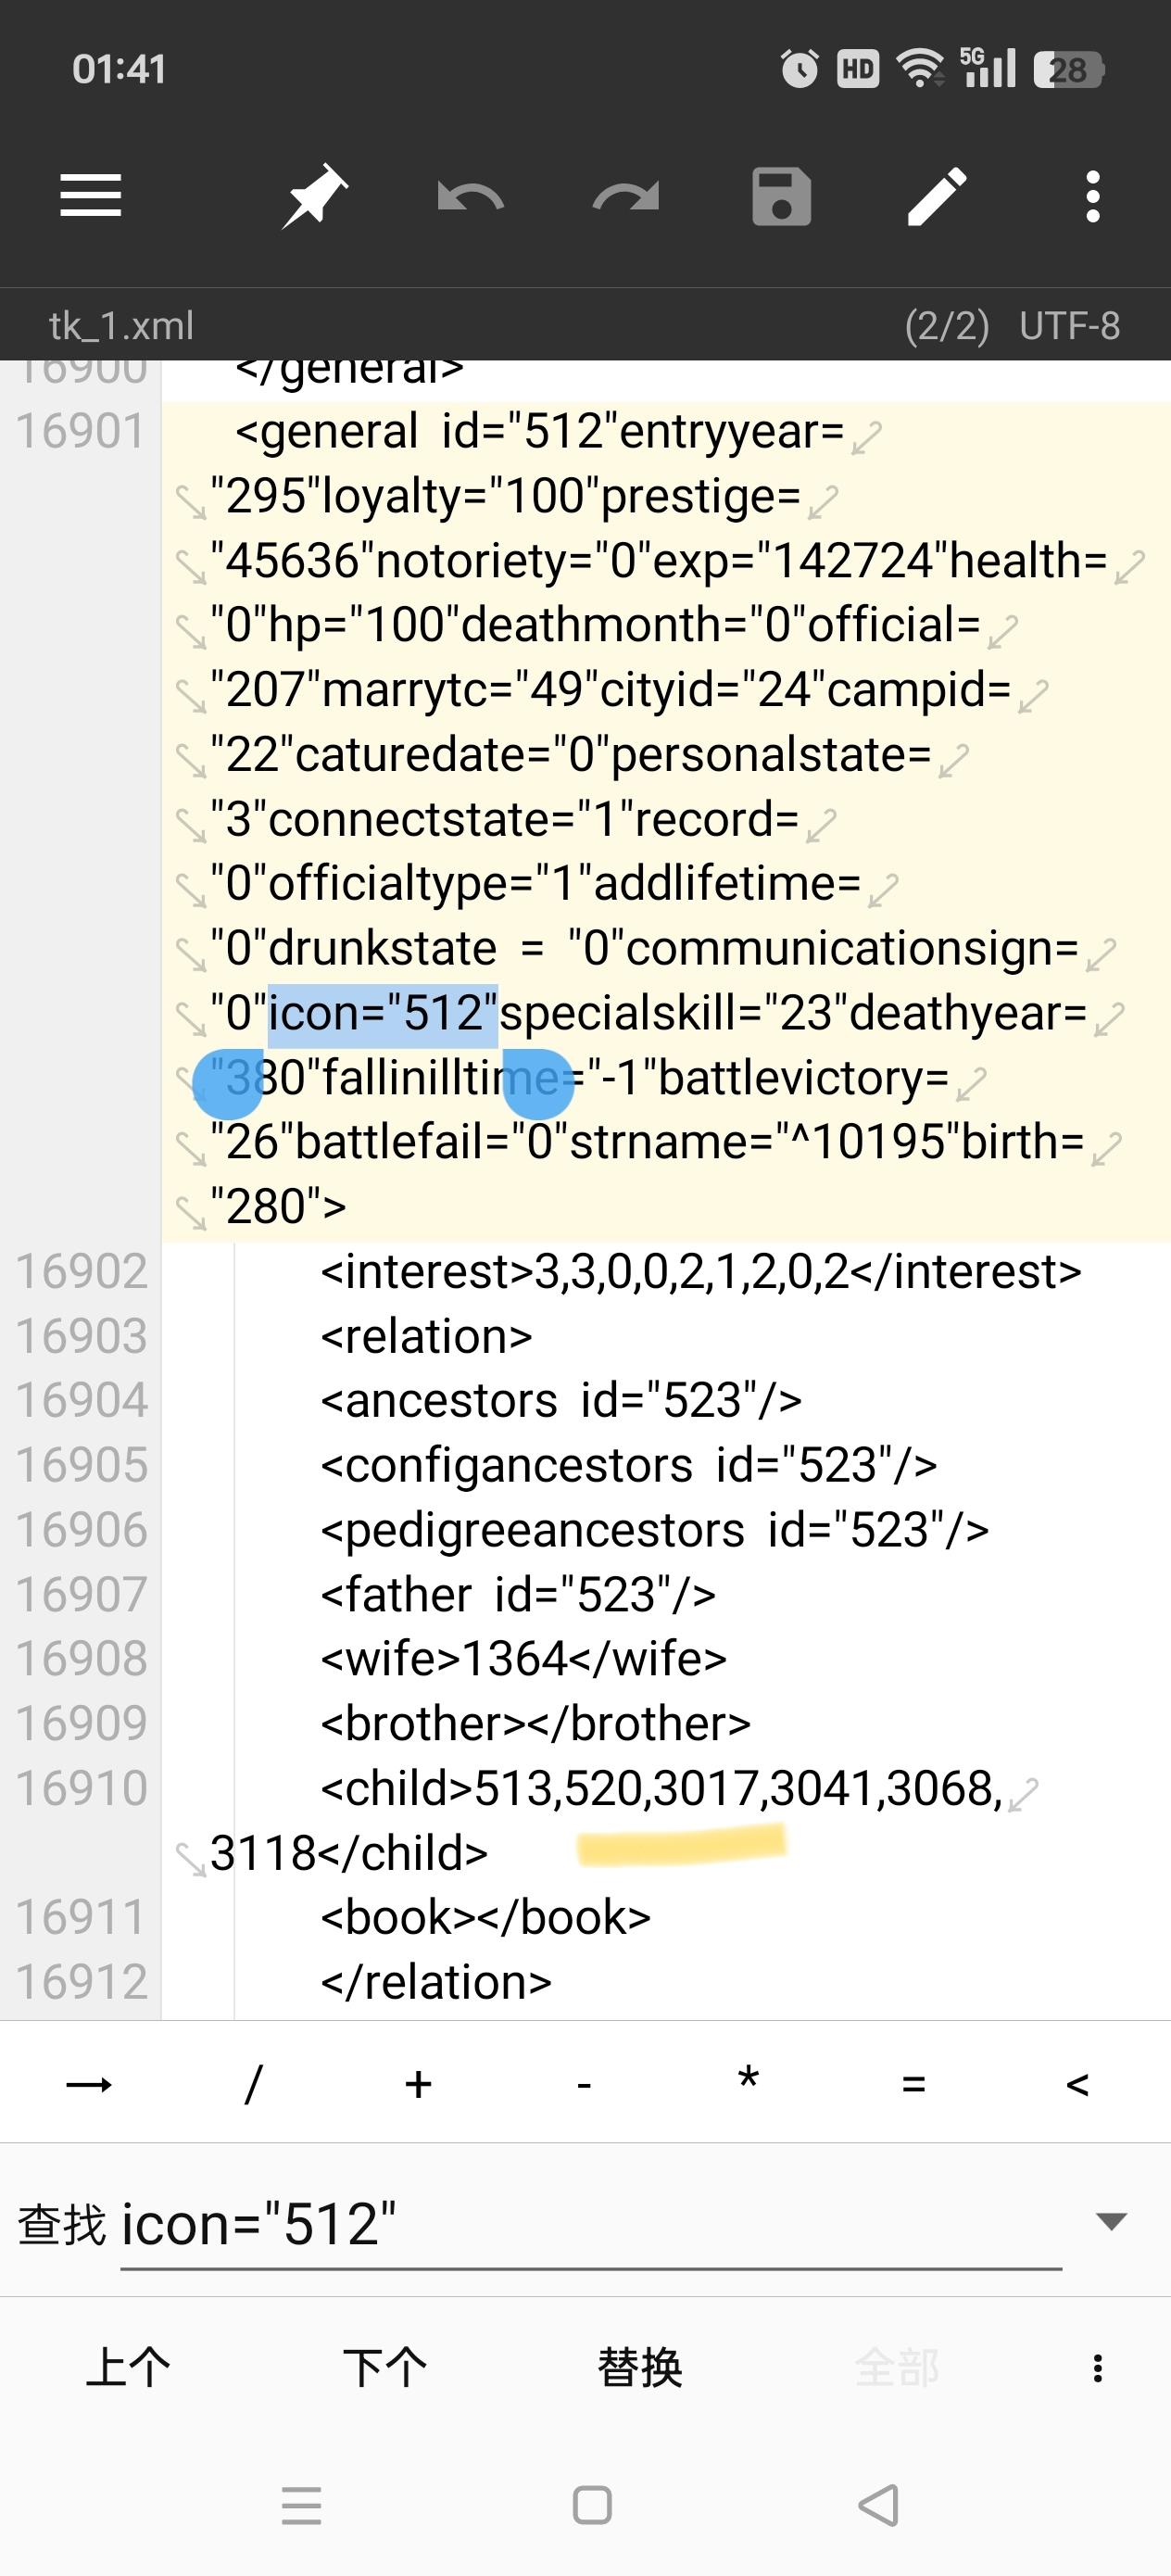Viewport: 1171px width, 2576px height.
Task: Jump to next match with 下个
Action: click(x=384, y=2368)
